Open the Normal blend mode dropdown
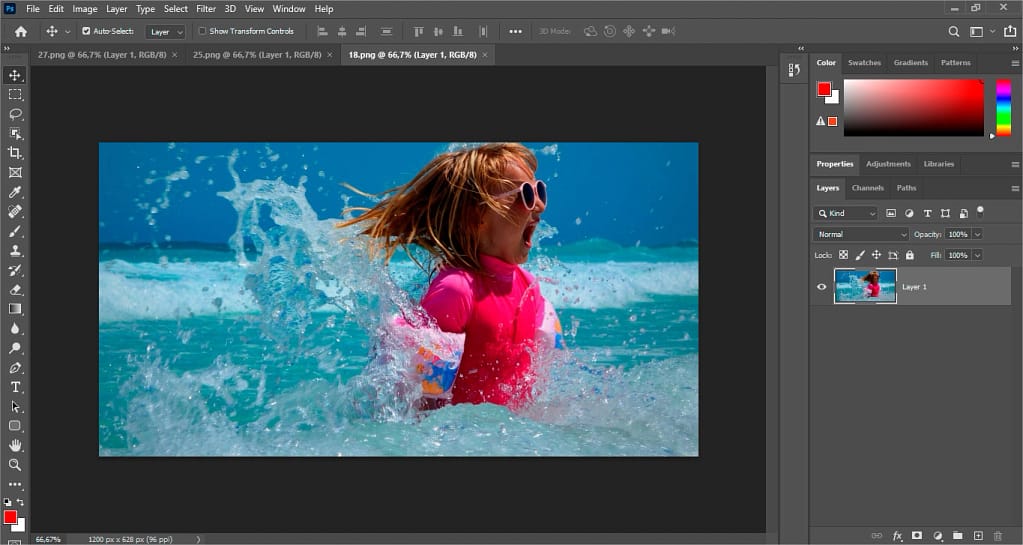This screenshot has width=1023, height=545. [x=861, y=234]
